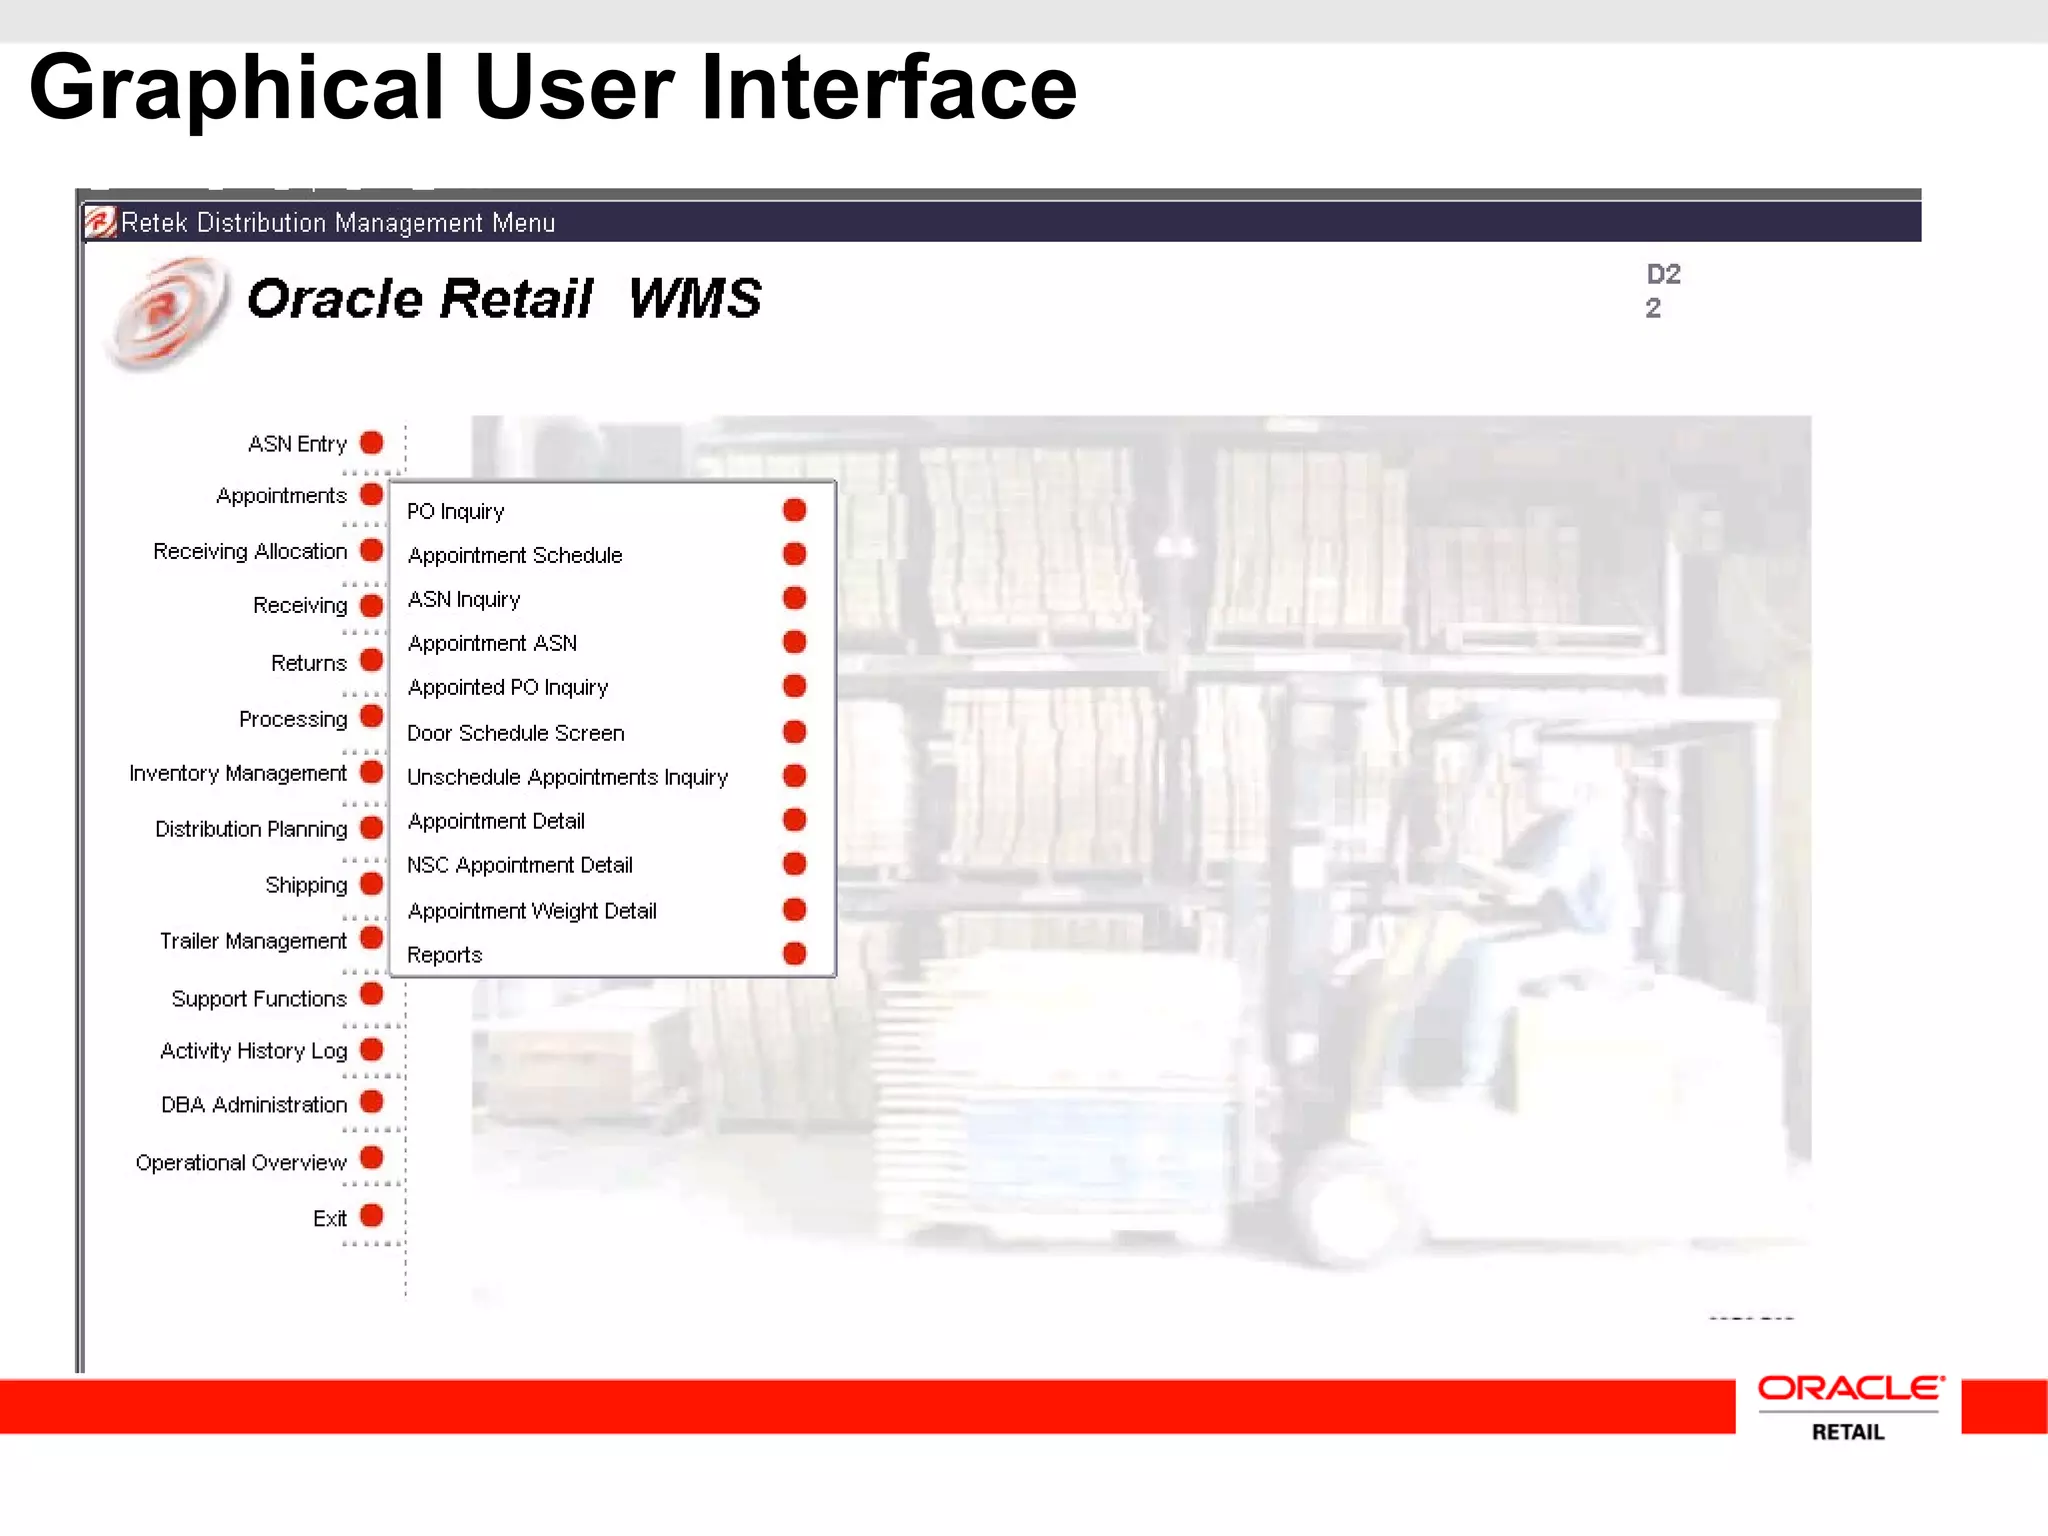This screenshot has width=2048, height=1536.
Task: Click the Retek Distribution Management Menu title
Action: (x=338, y=223)
